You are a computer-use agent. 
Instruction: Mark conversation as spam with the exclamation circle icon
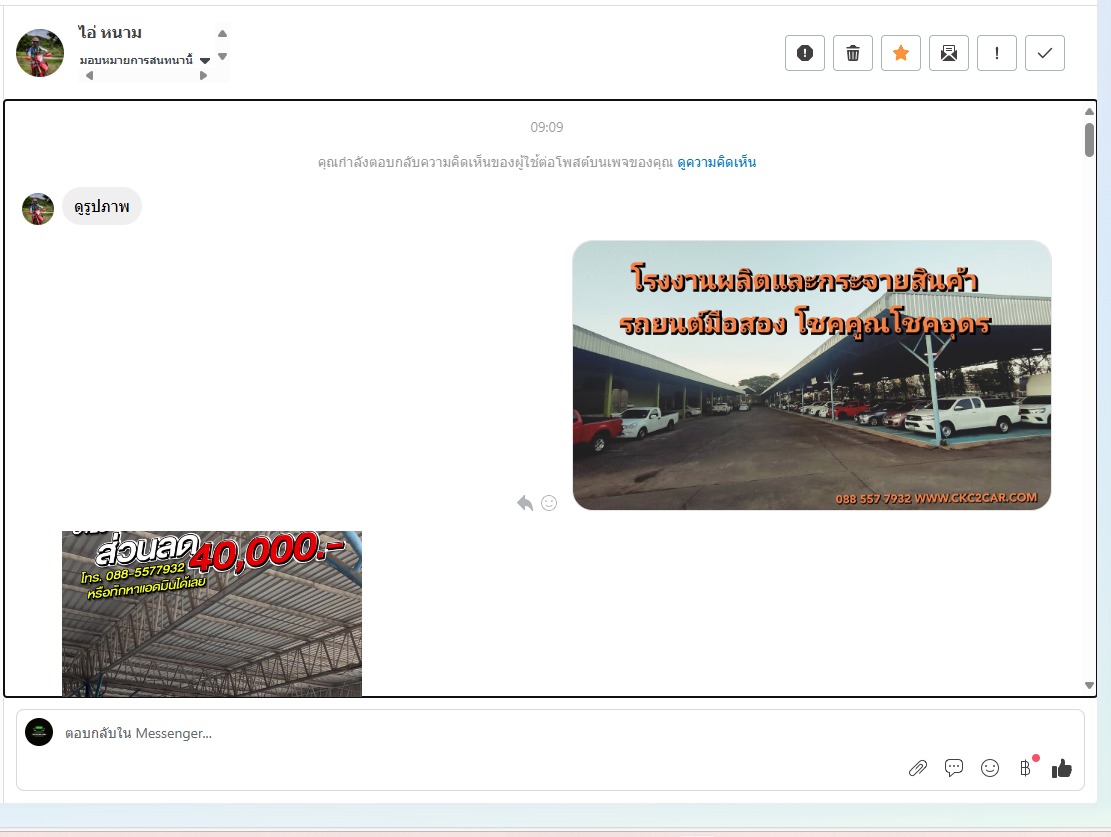coord(805,53)
